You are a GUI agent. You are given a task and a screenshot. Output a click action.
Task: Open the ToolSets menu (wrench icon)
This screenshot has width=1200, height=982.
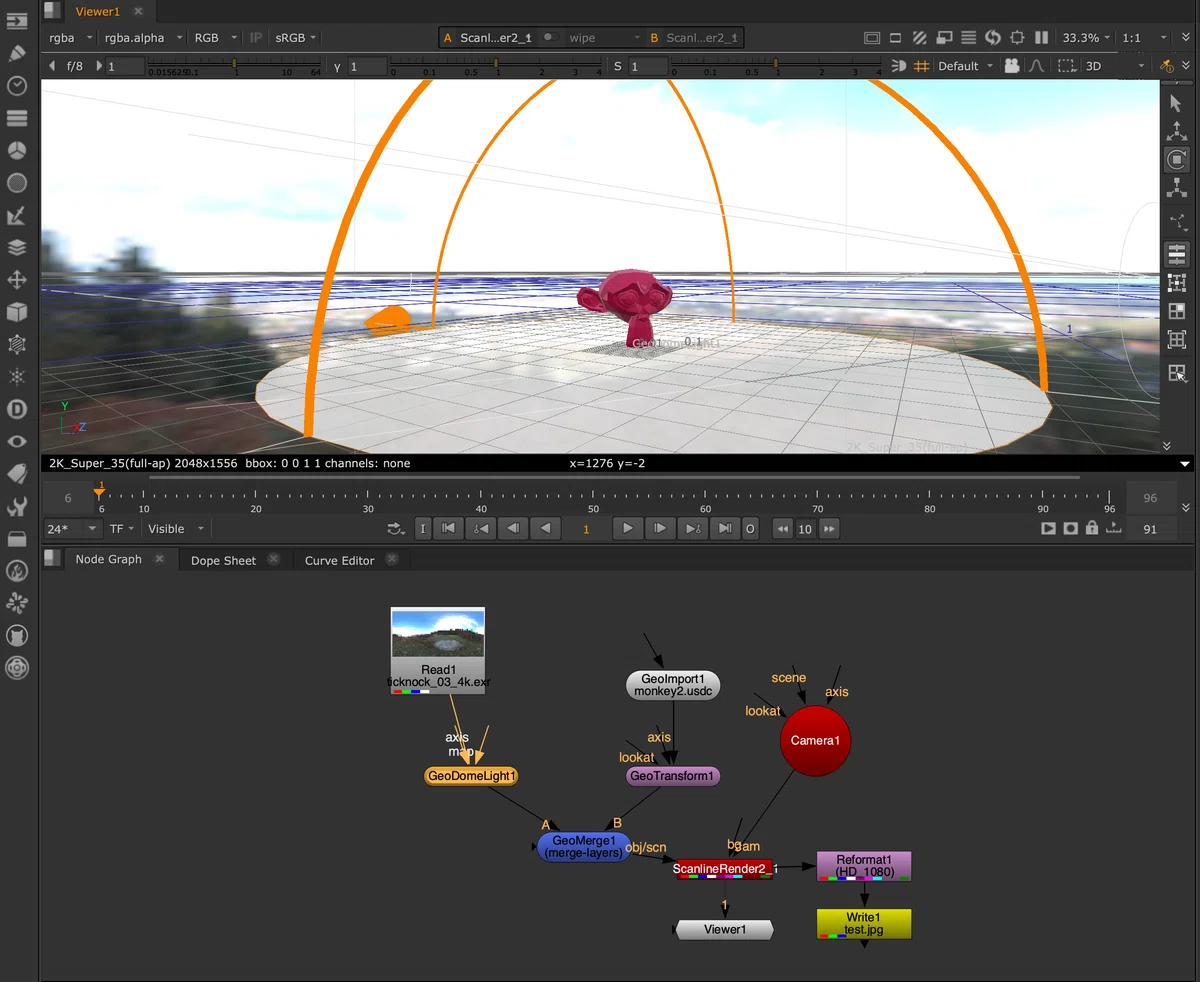(x=16, y=506)
